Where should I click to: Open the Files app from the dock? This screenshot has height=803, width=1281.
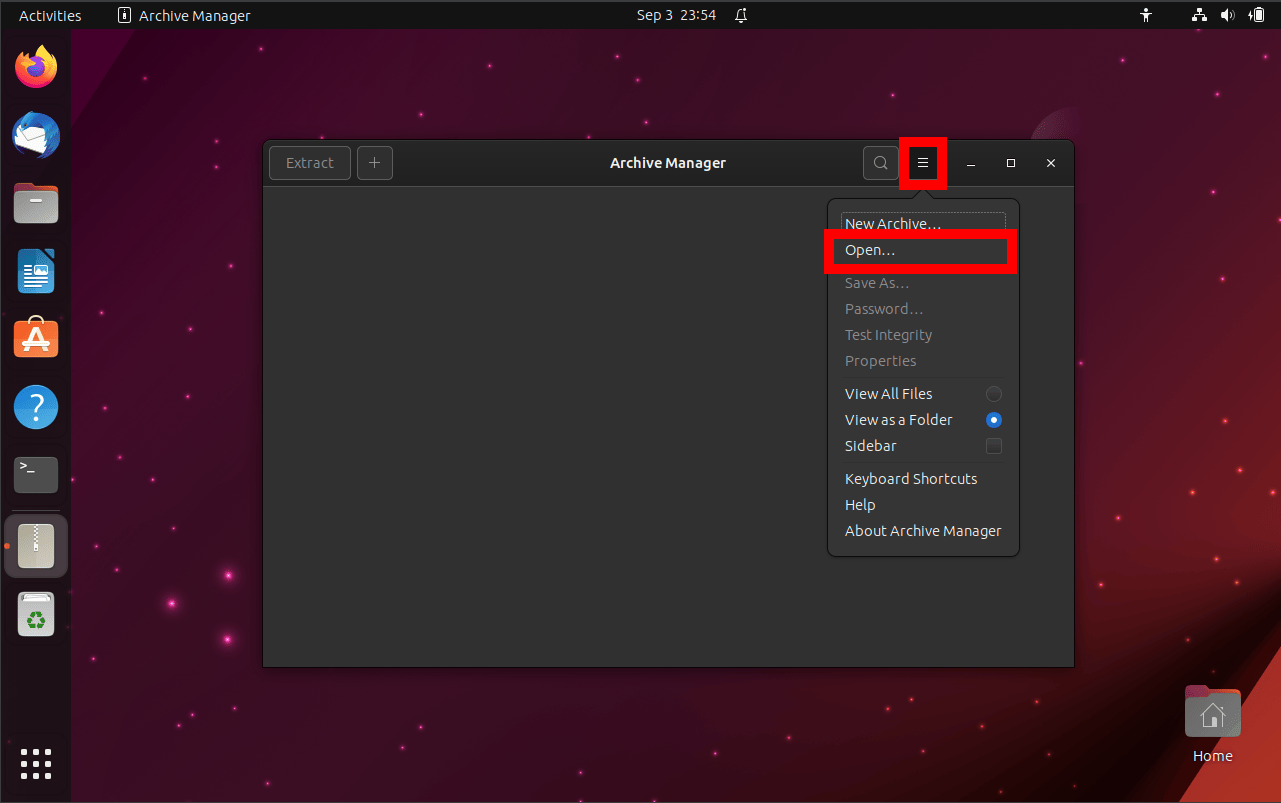[35, 203]
